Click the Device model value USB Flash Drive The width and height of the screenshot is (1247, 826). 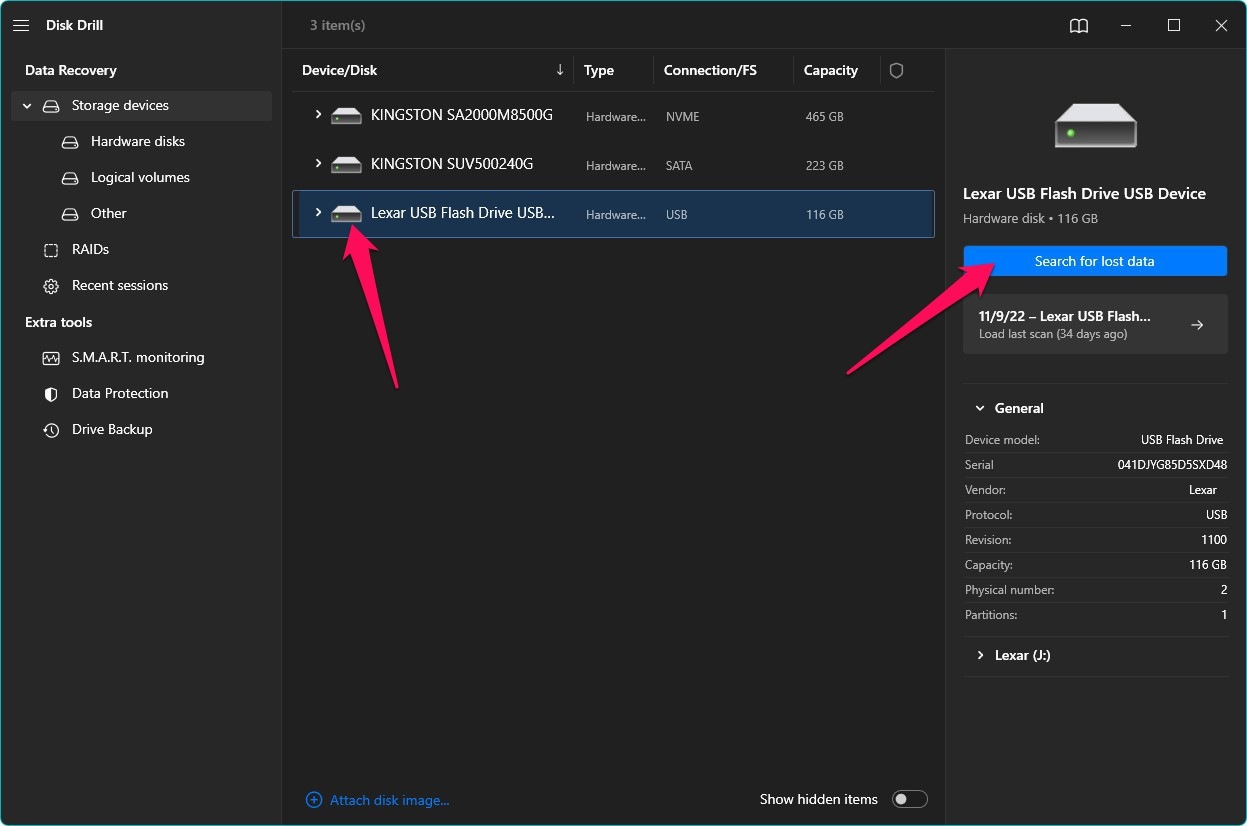coord(1182,440)
